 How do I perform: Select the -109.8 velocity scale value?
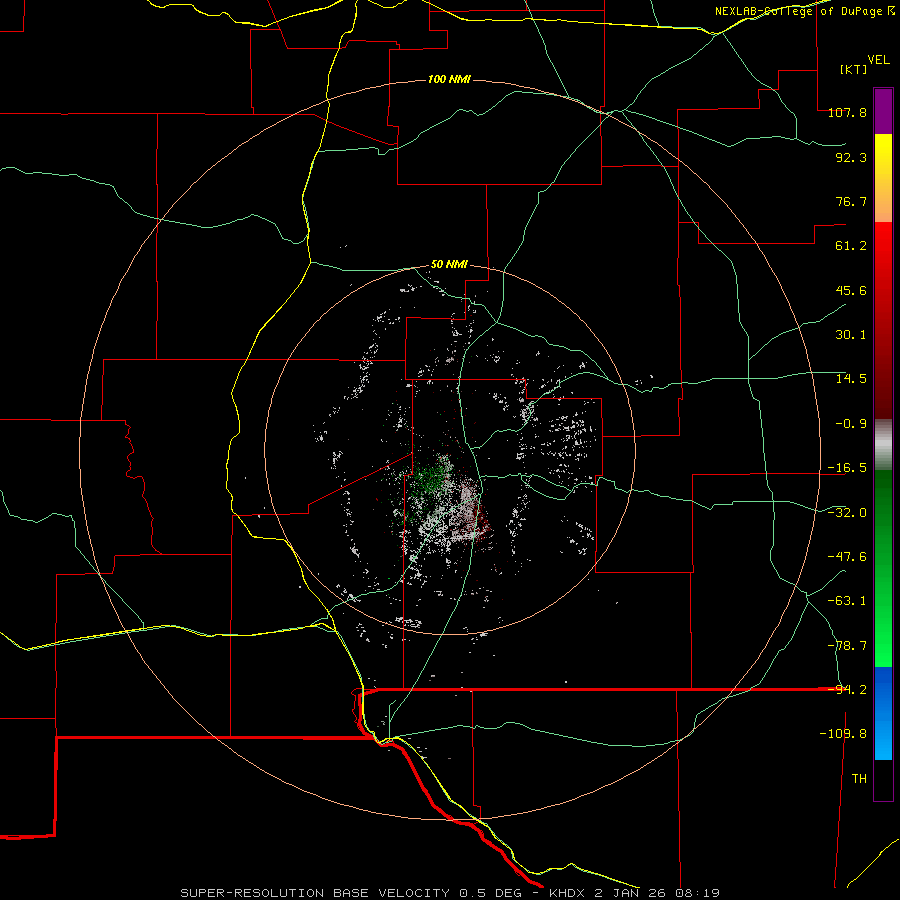click(843, 734)
